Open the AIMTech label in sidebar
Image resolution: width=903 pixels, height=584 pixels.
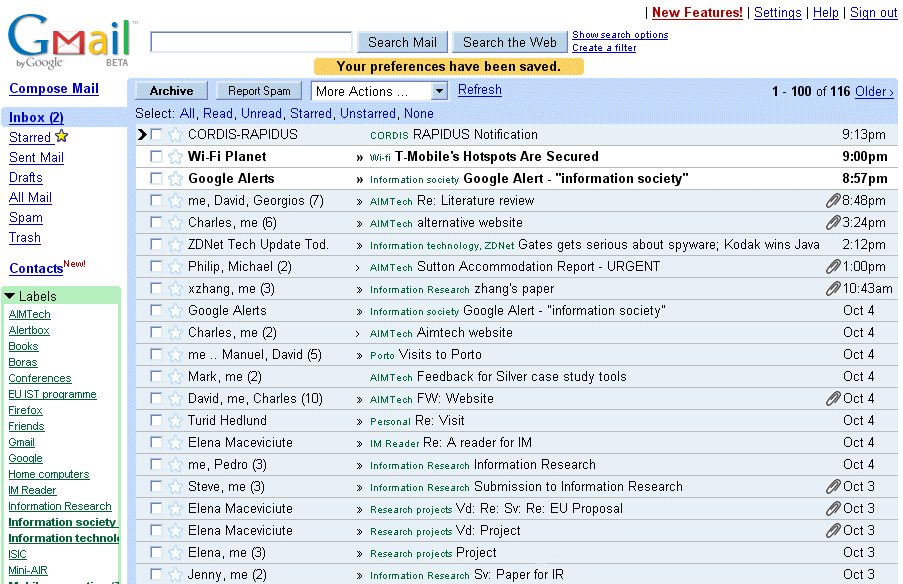29,314
